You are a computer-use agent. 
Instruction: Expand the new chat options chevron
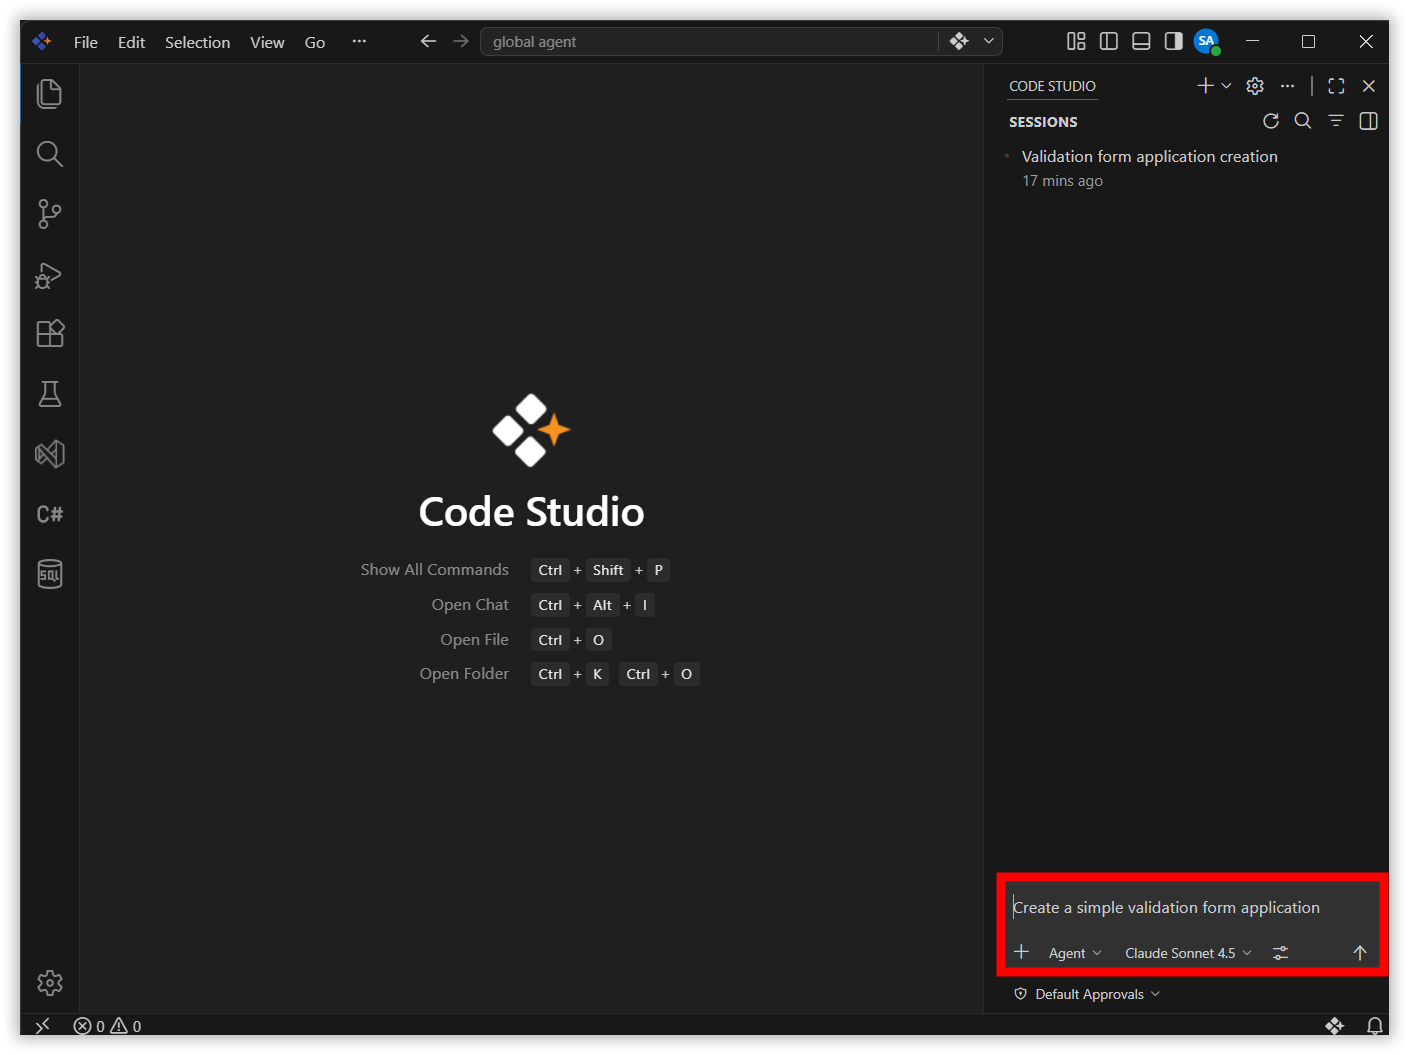tap(1227, 86)
